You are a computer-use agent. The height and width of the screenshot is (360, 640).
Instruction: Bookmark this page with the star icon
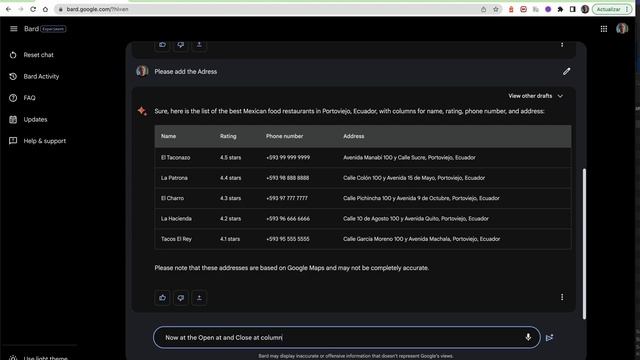pos(496,9)
